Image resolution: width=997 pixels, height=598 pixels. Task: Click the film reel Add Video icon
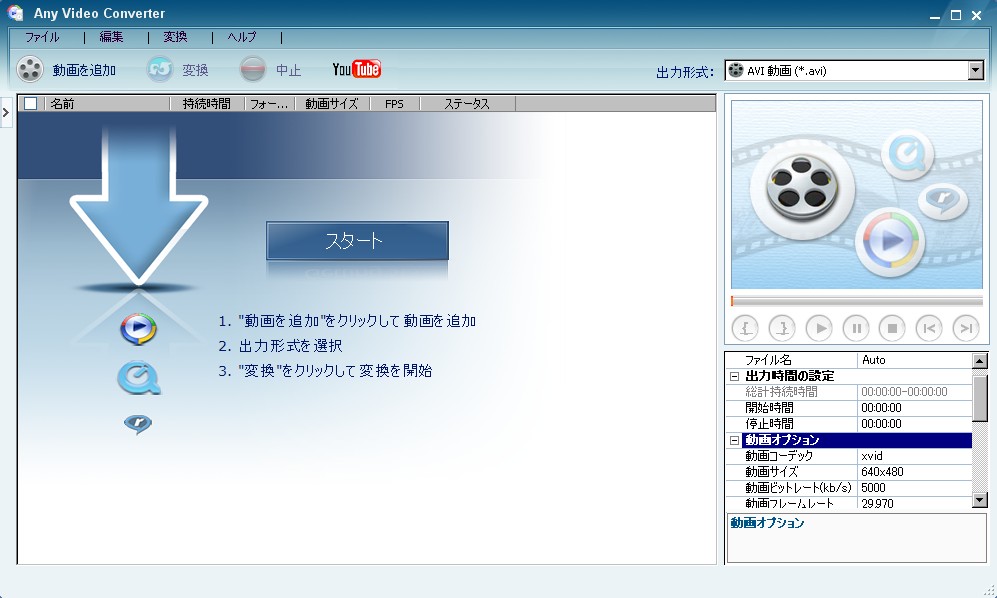click(30, 69)
